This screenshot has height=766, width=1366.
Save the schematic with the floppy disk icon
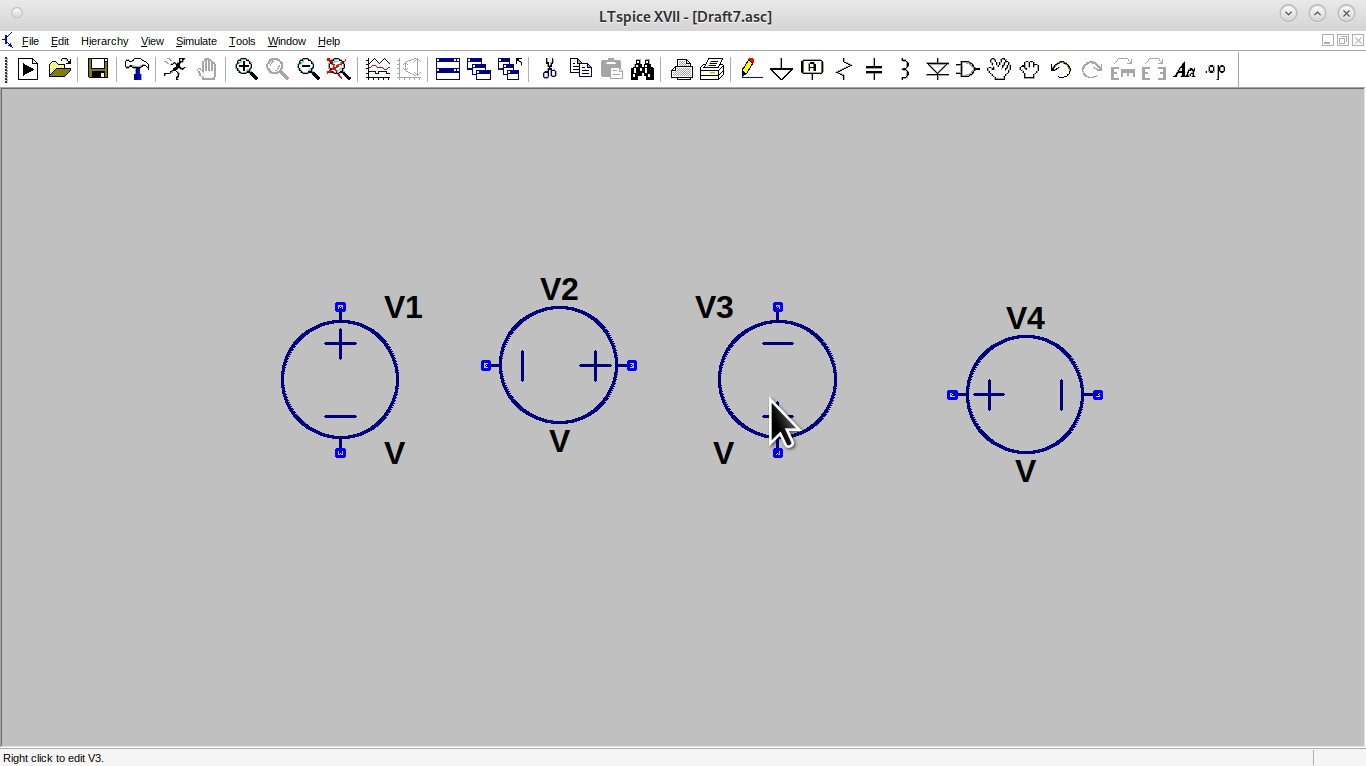click(x=97, y=69)
